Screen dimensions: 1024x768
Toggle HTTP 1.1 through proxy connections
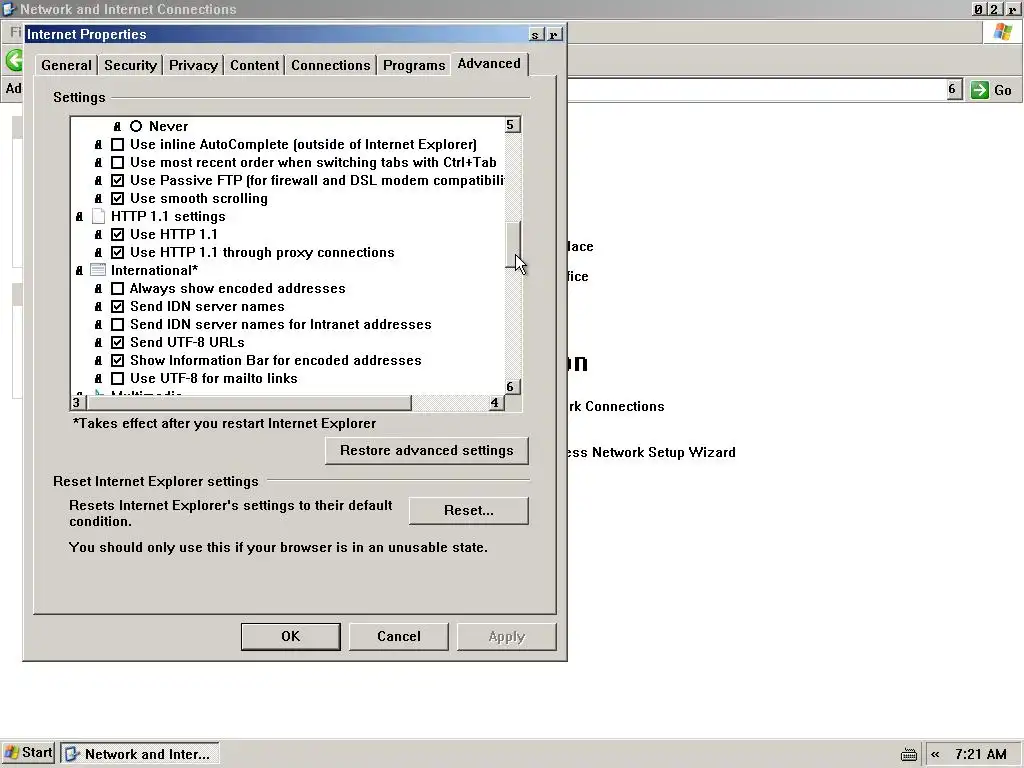(x=118, y=252)
